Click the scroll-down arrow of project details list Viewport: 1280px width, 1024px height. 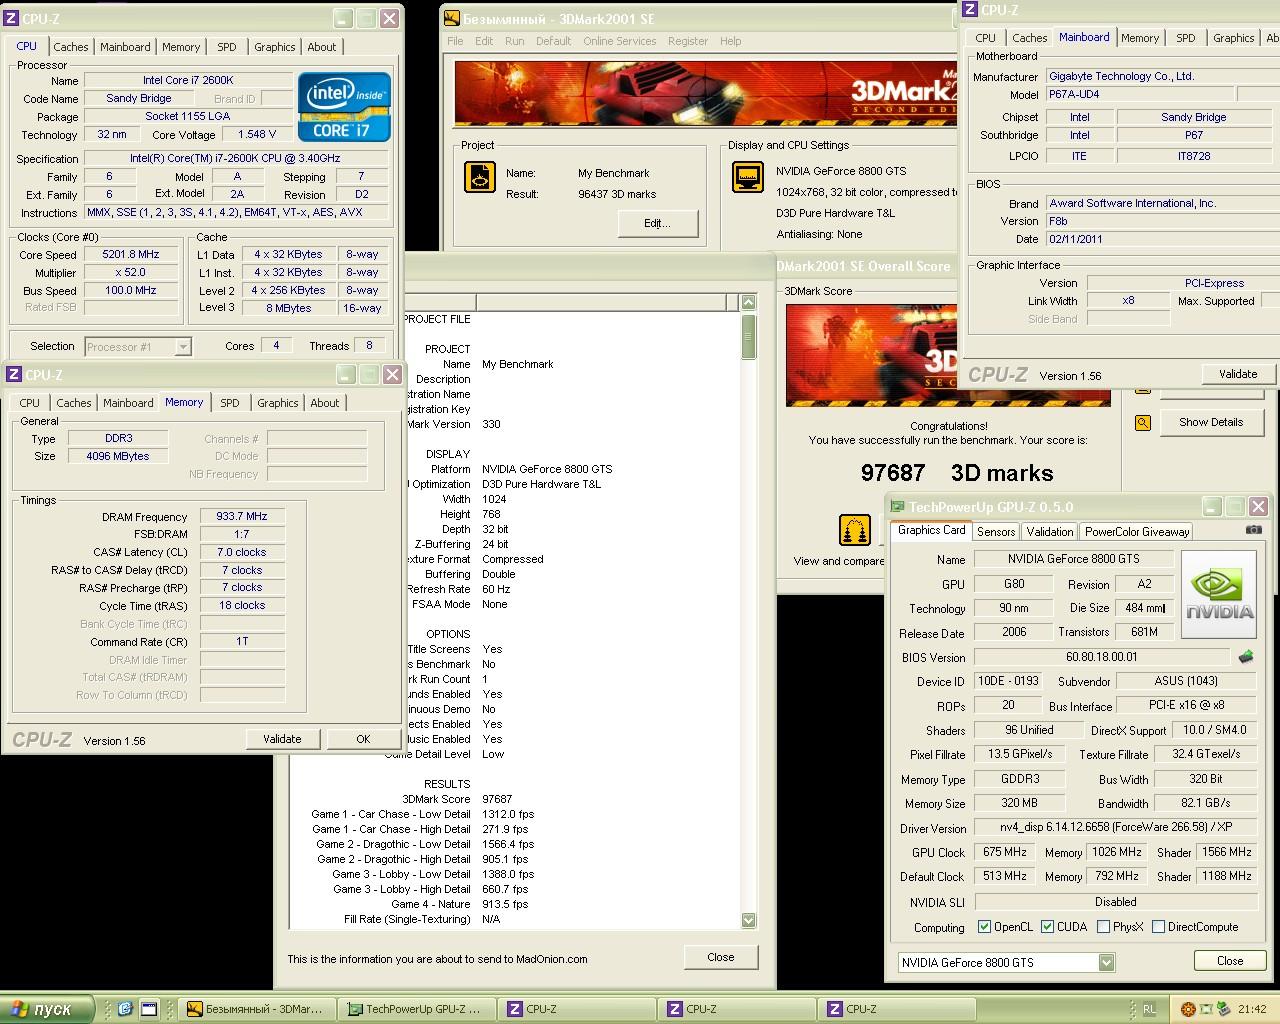(x=749, y=920)
